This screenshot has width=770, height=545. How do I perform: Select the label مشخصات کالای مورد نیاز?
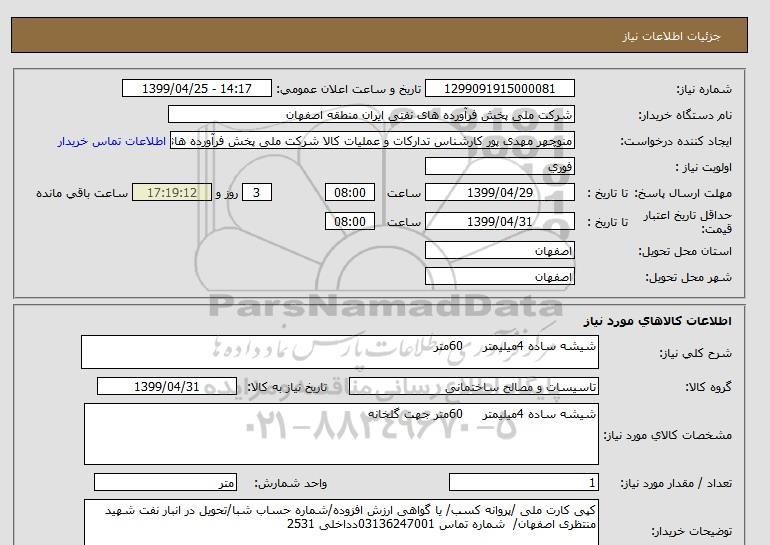[x=667, y=435]
